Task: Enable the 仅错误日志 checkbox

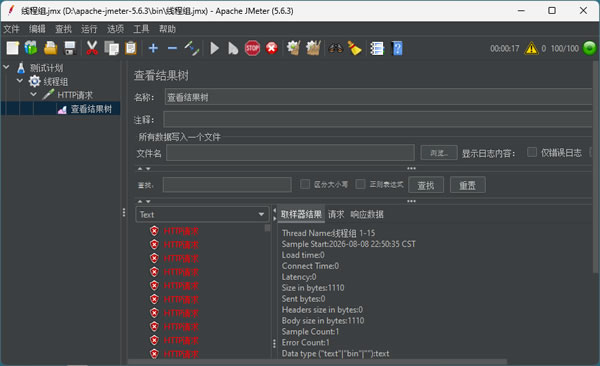Action: pos(532,152)
